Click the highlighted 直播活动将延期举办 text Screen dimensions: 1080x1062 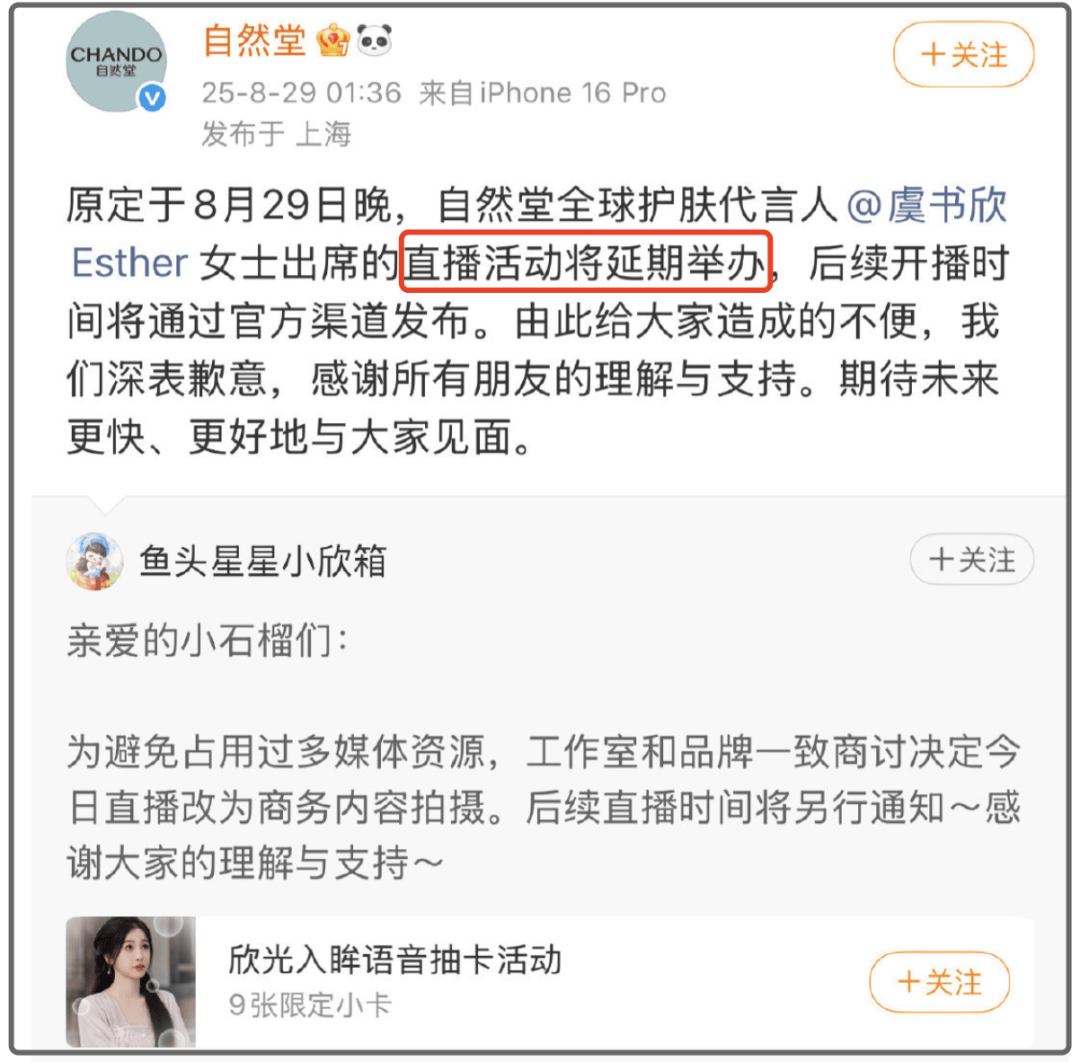pos(585,262)
